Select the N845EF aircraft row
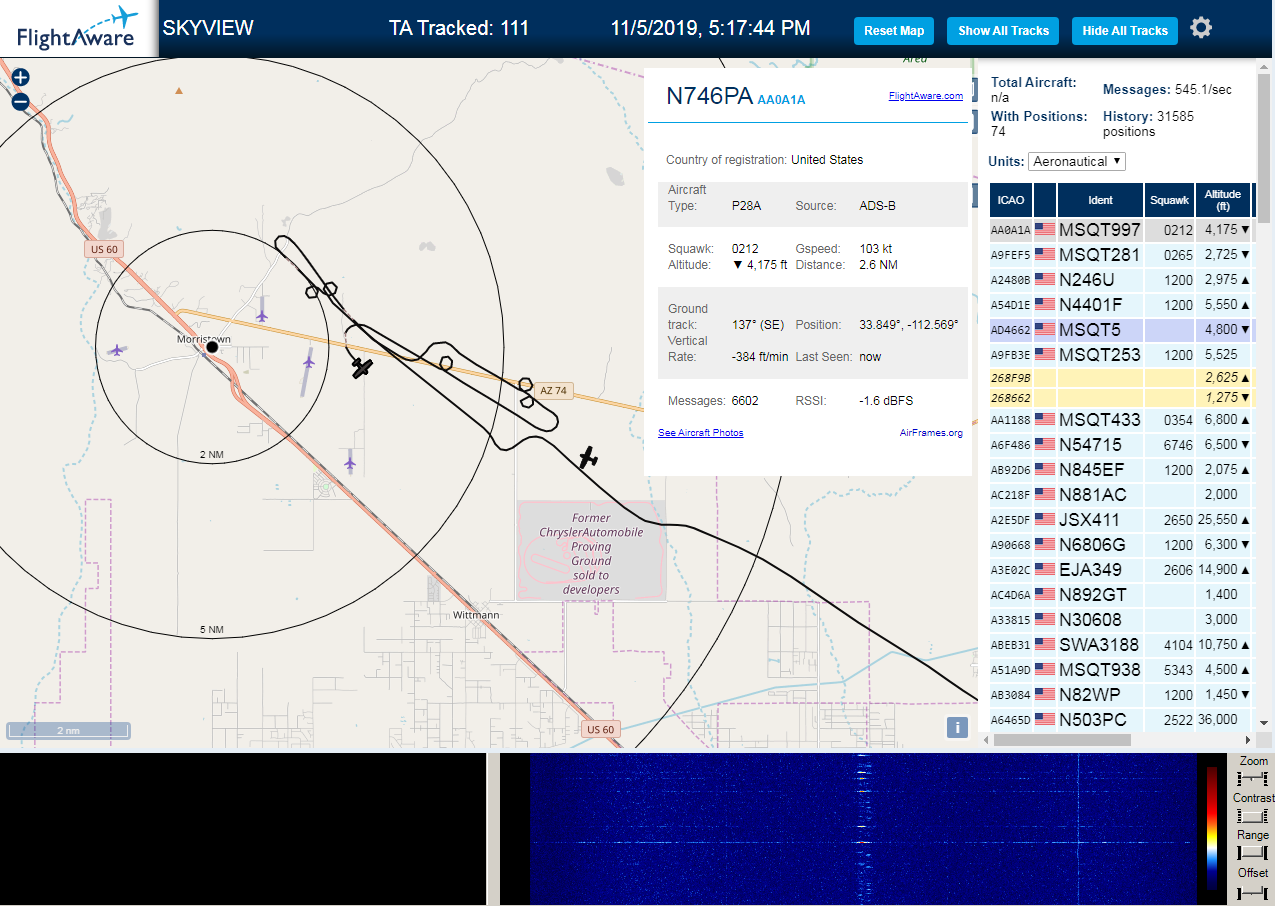 coord(1121,470)
